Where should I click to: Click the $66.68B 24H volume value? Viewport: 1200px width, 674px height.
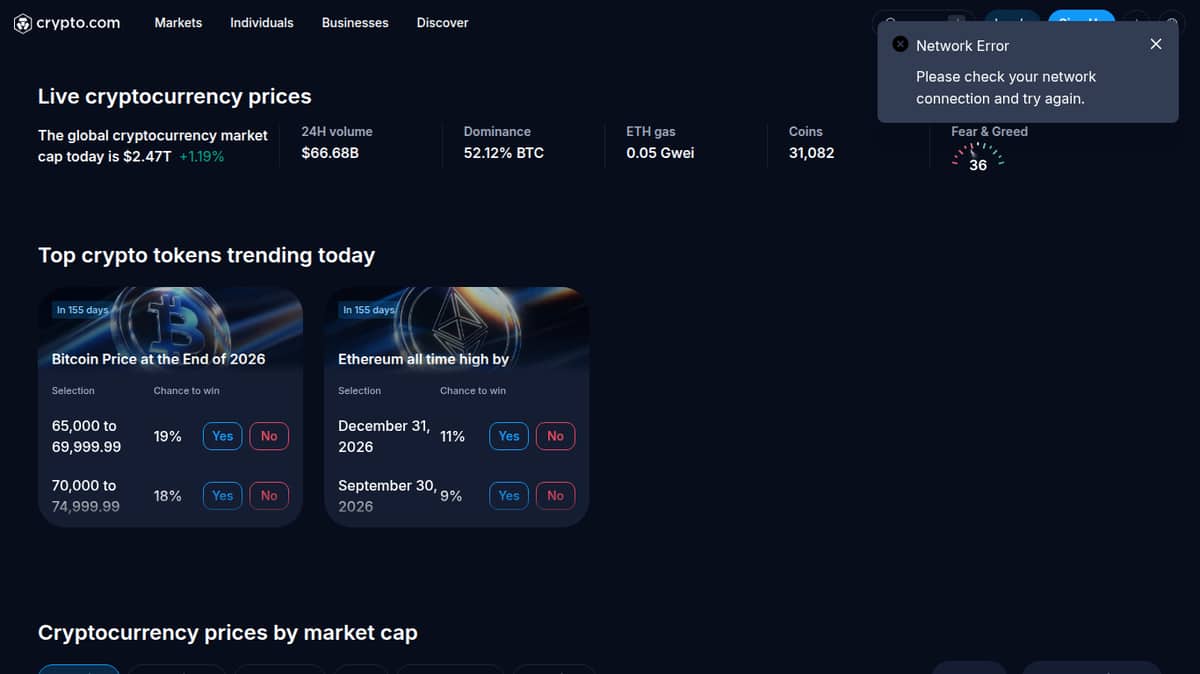[x=330, y=153]
